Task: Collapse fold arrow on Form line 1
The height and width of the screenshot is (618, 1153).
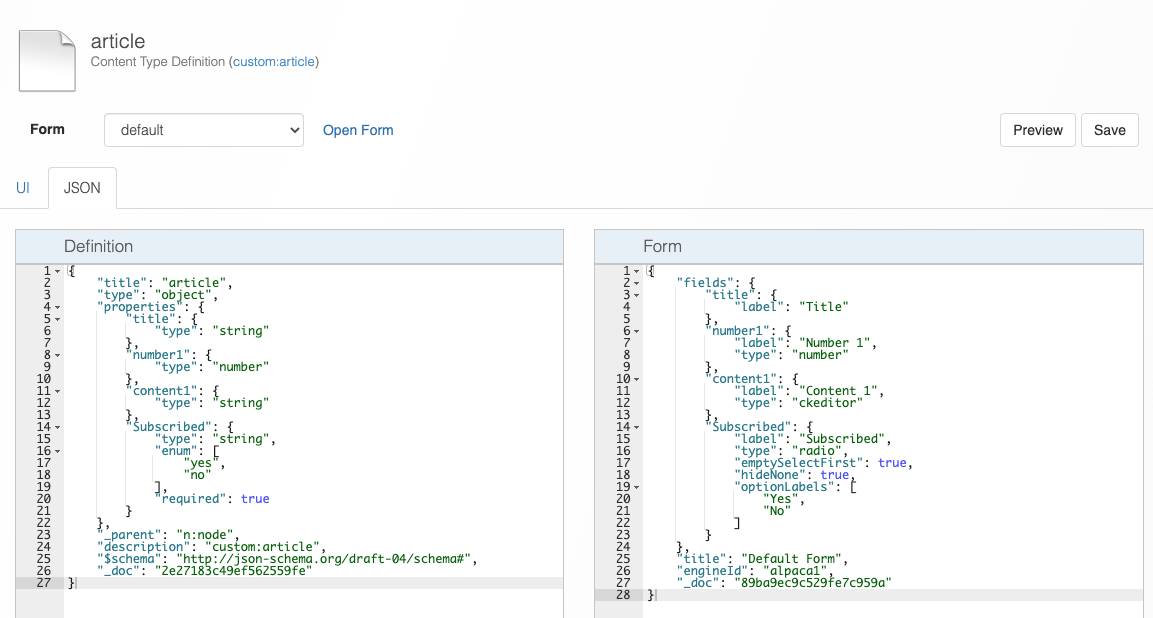Action: (x=637, y=271)
